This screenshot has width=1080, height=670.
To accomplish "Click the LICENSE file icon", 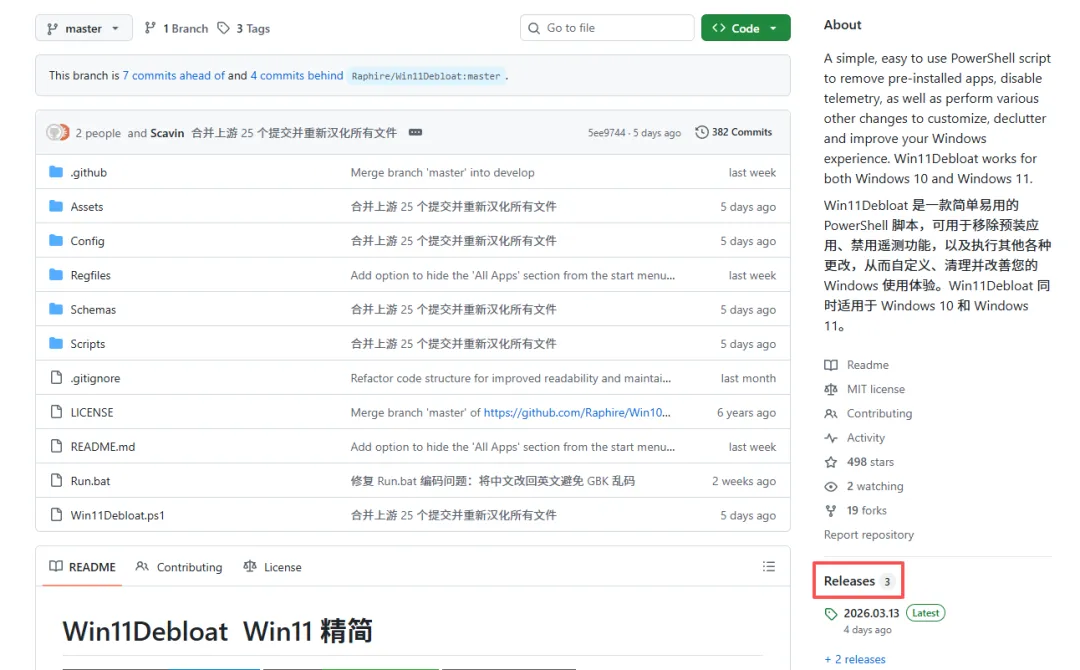I will (x=56, y=412).
